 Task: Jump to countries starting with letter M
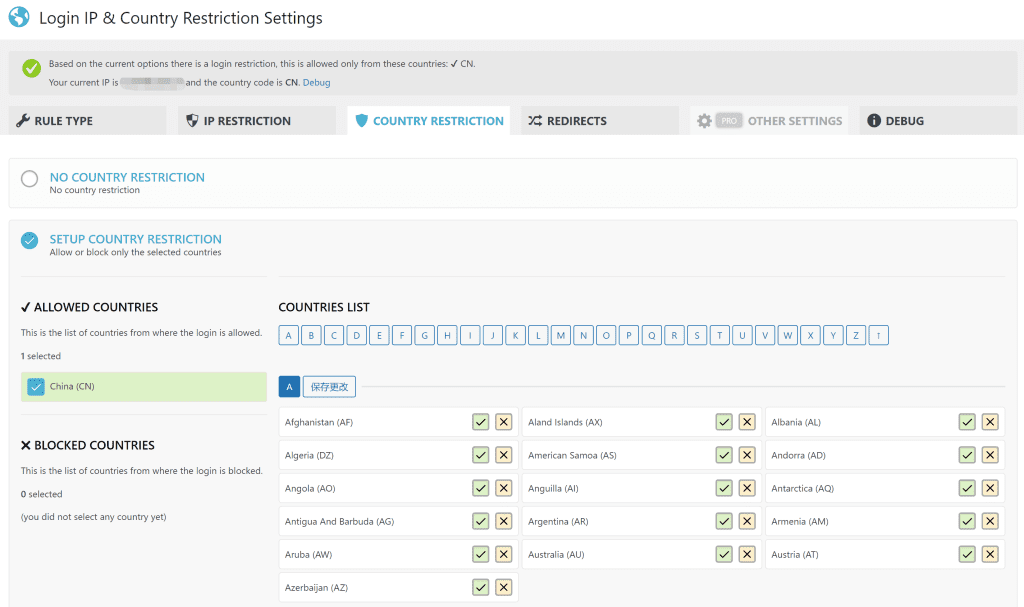[x=561, y=336]
